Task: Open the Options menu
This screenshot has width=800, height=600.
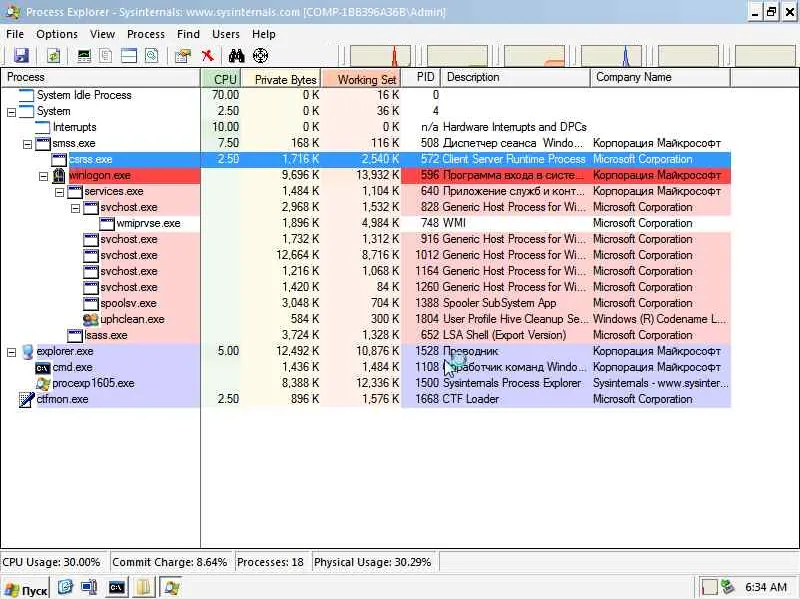Action: tap(57, 34)
